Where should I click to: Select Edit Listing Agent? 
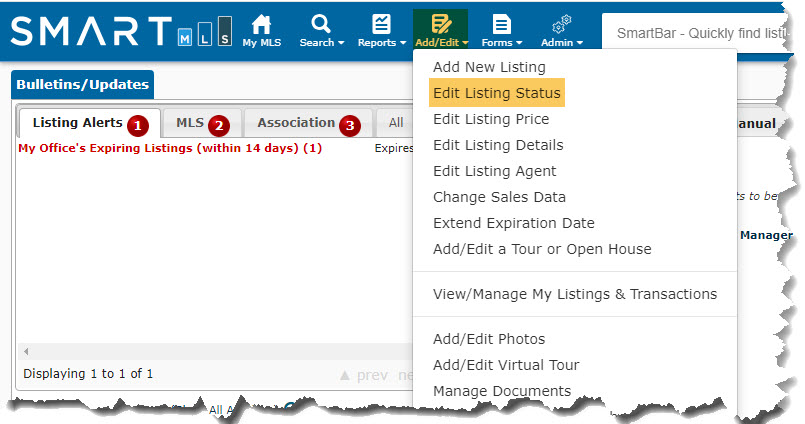coord(494,171)
